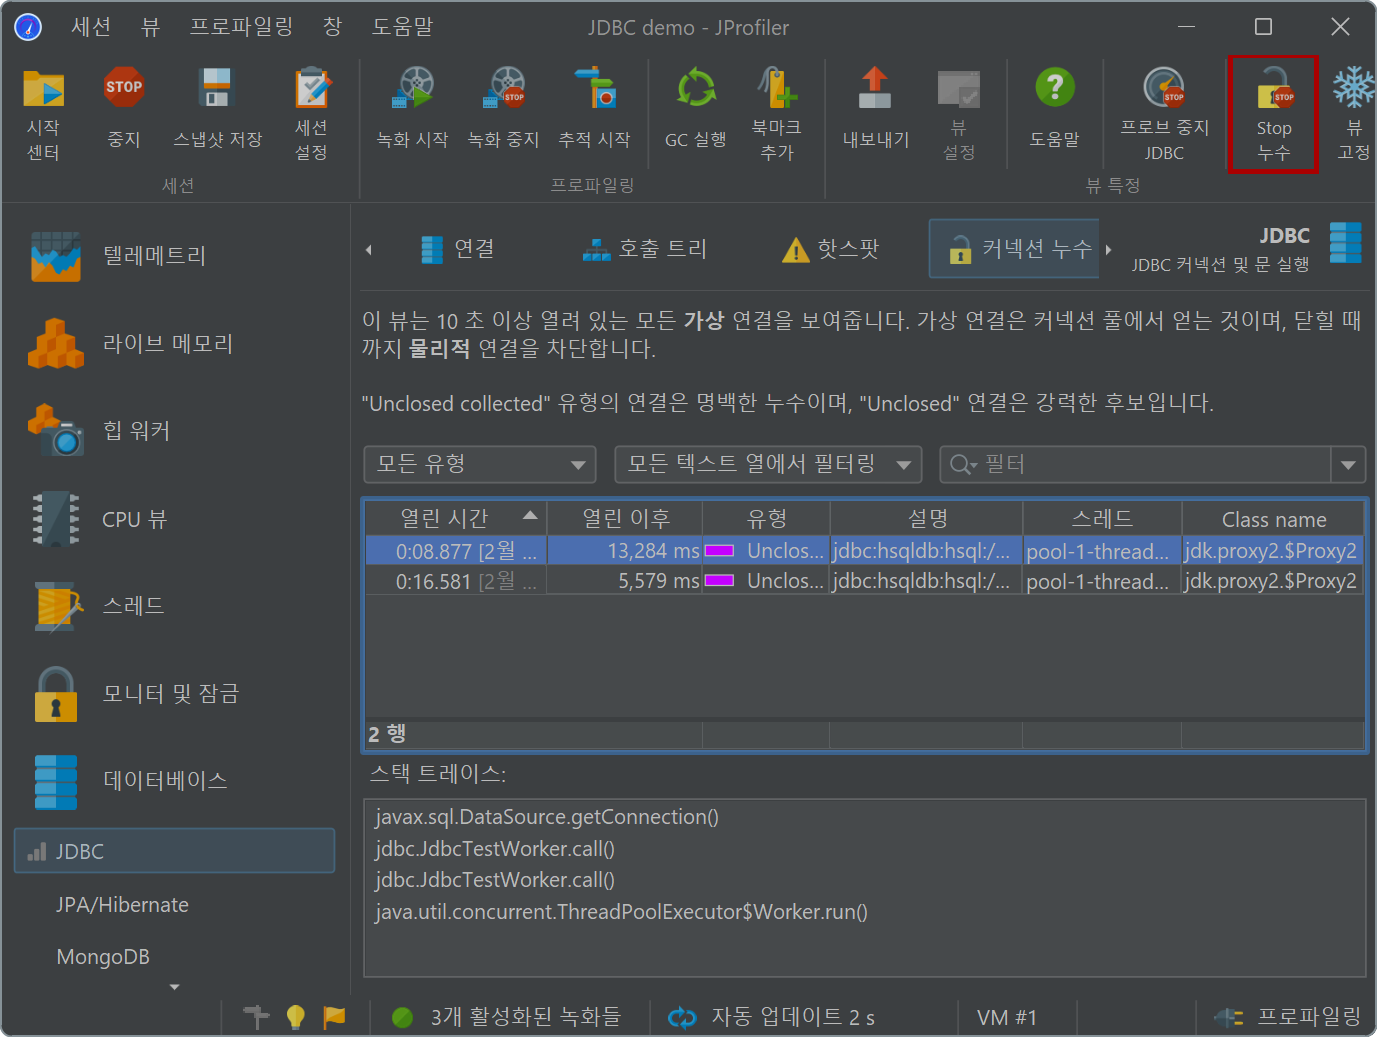Select the JPA/Hibernate sidebar item
This screenshot has width=1377, height=1037.
coord(122,904)
